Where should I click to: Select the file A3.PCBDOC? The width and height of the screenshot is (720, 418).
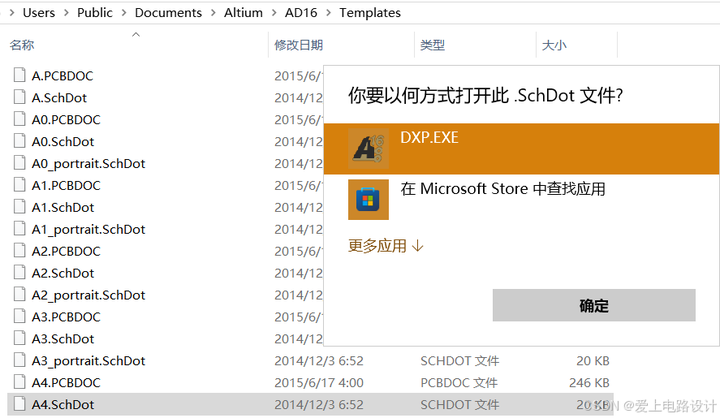66,317
